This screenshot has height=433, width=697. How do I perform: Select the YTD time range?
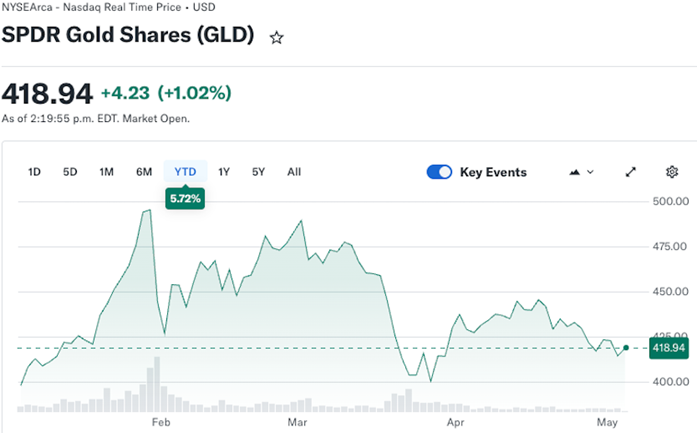coord(185,172)
